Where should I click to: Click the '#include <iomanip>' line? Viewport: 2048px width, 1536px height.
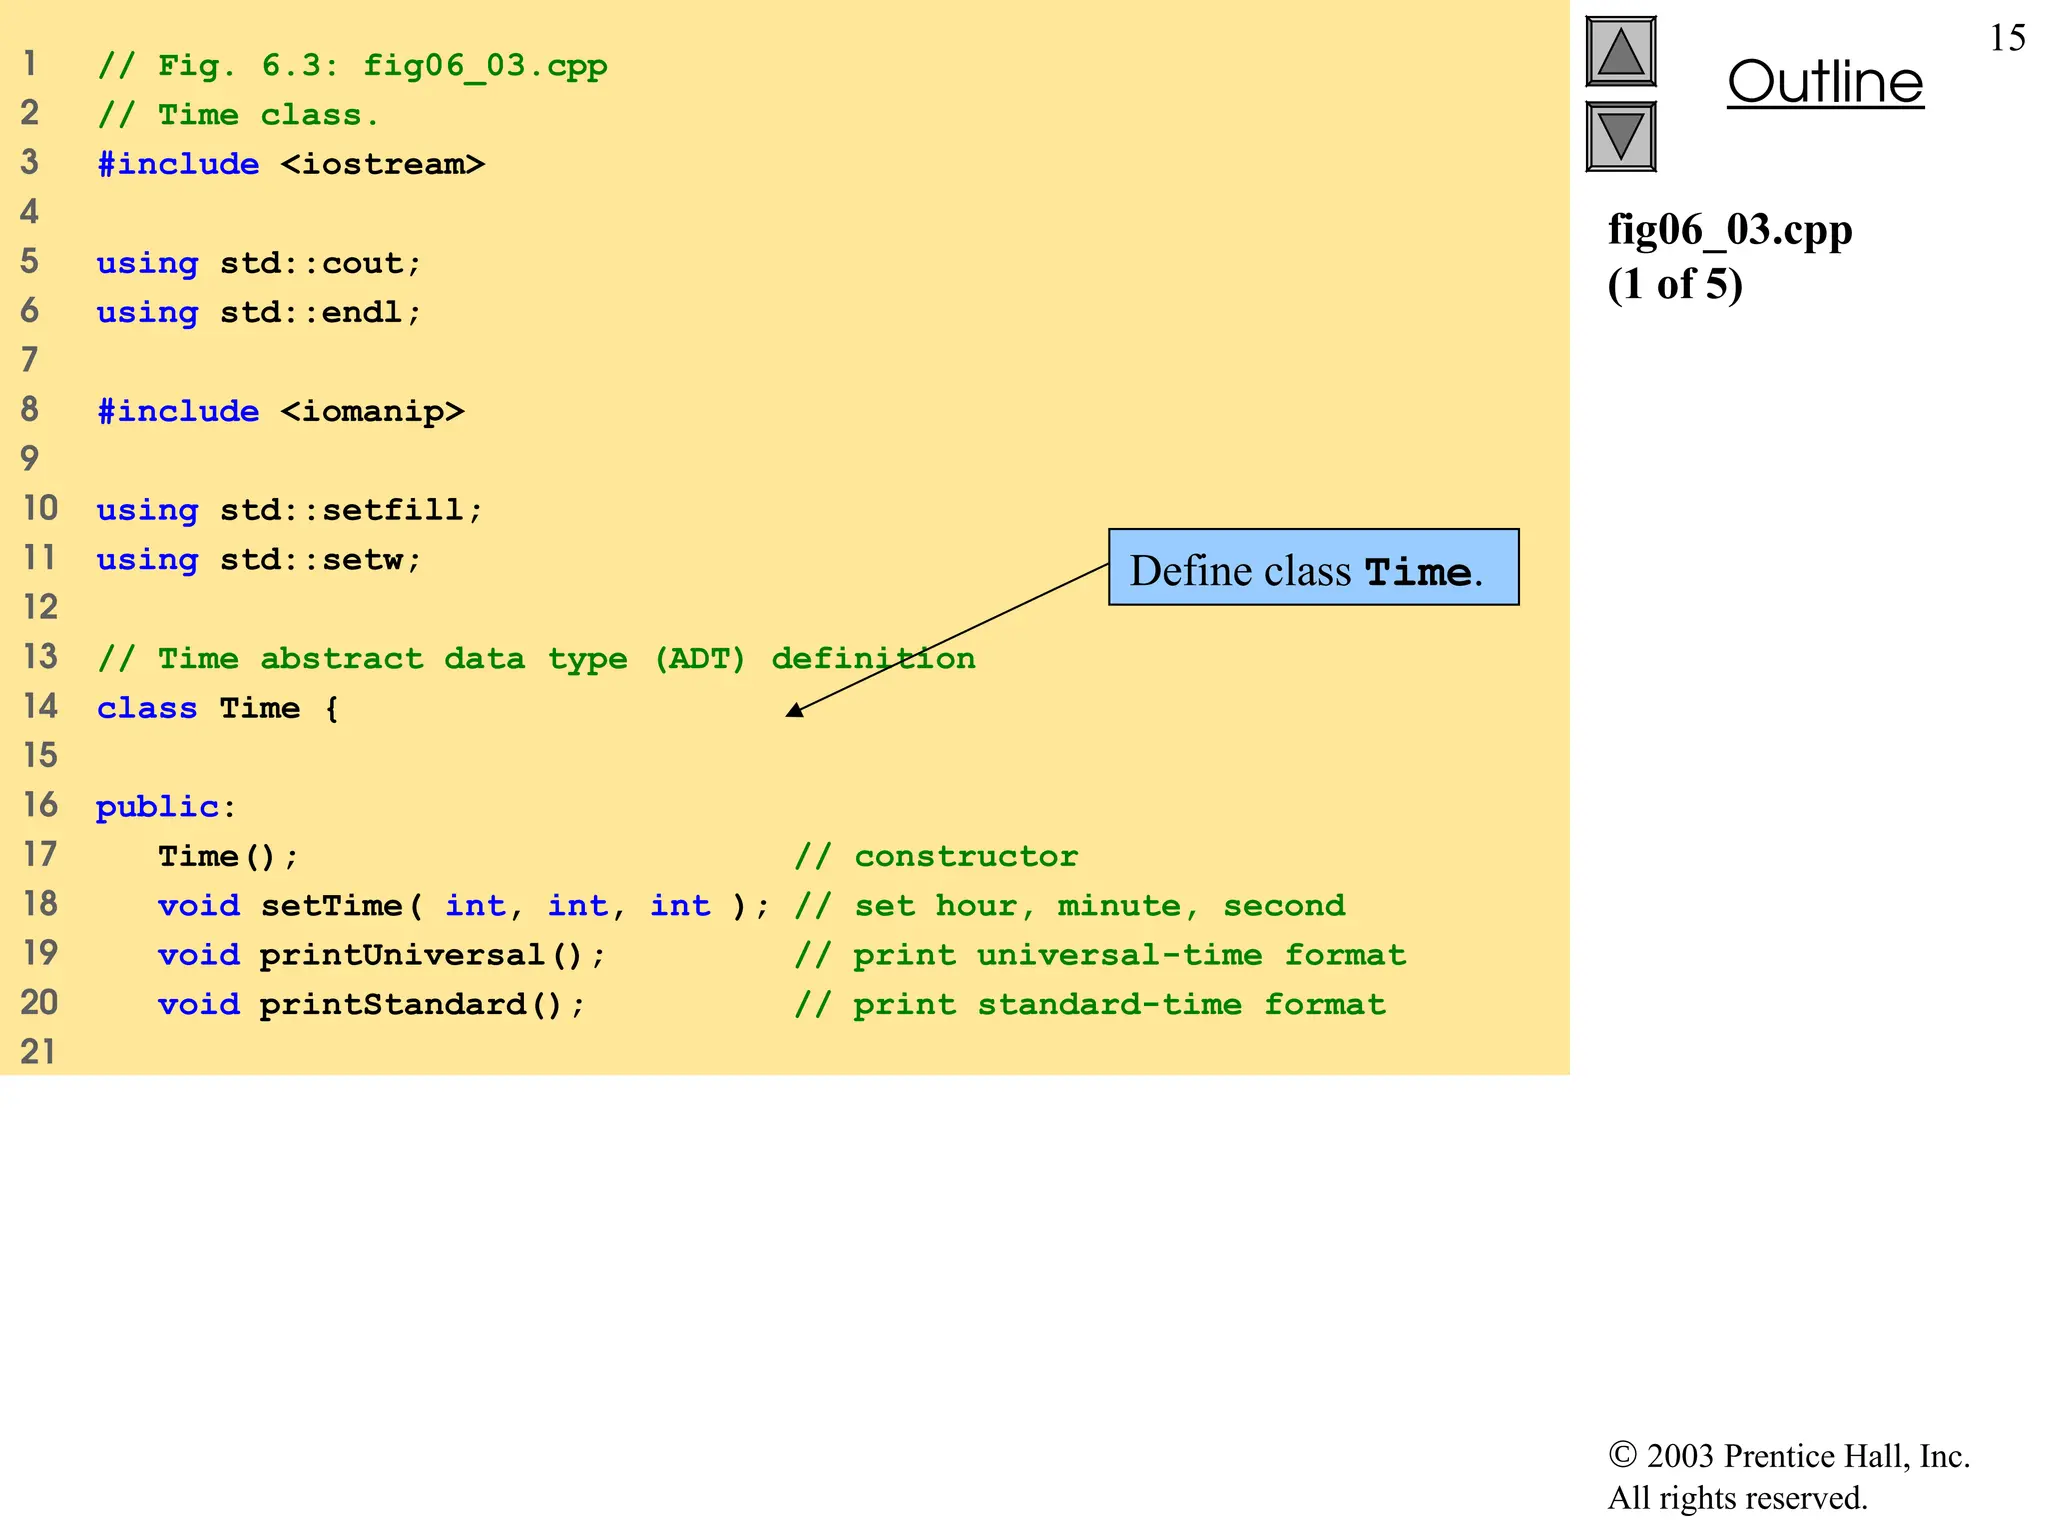click(x=280, y=411)
